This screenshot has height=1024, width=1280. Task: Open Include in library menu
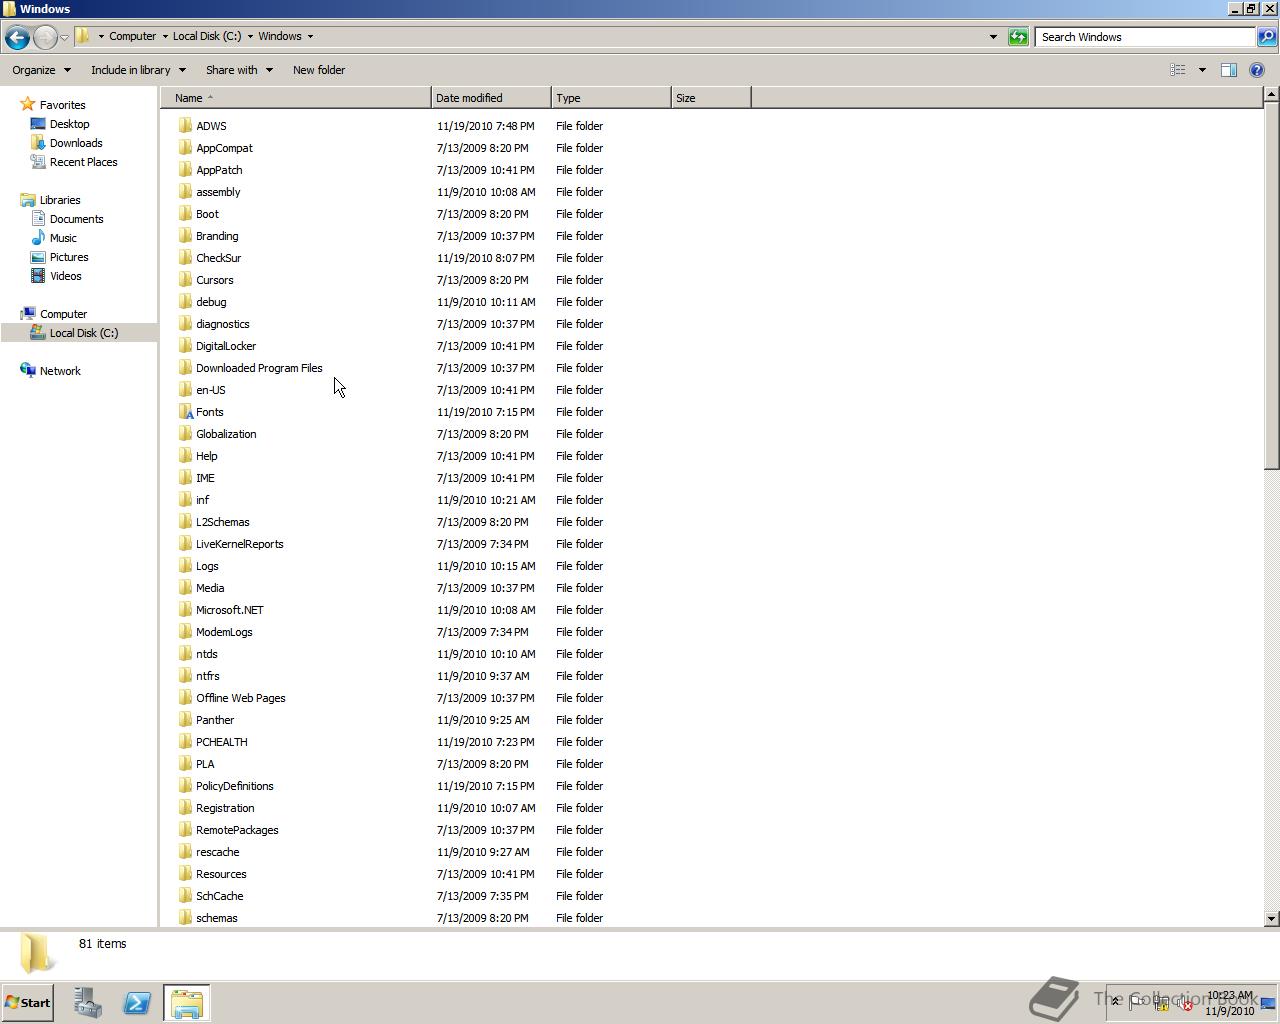tap(138, 70)
